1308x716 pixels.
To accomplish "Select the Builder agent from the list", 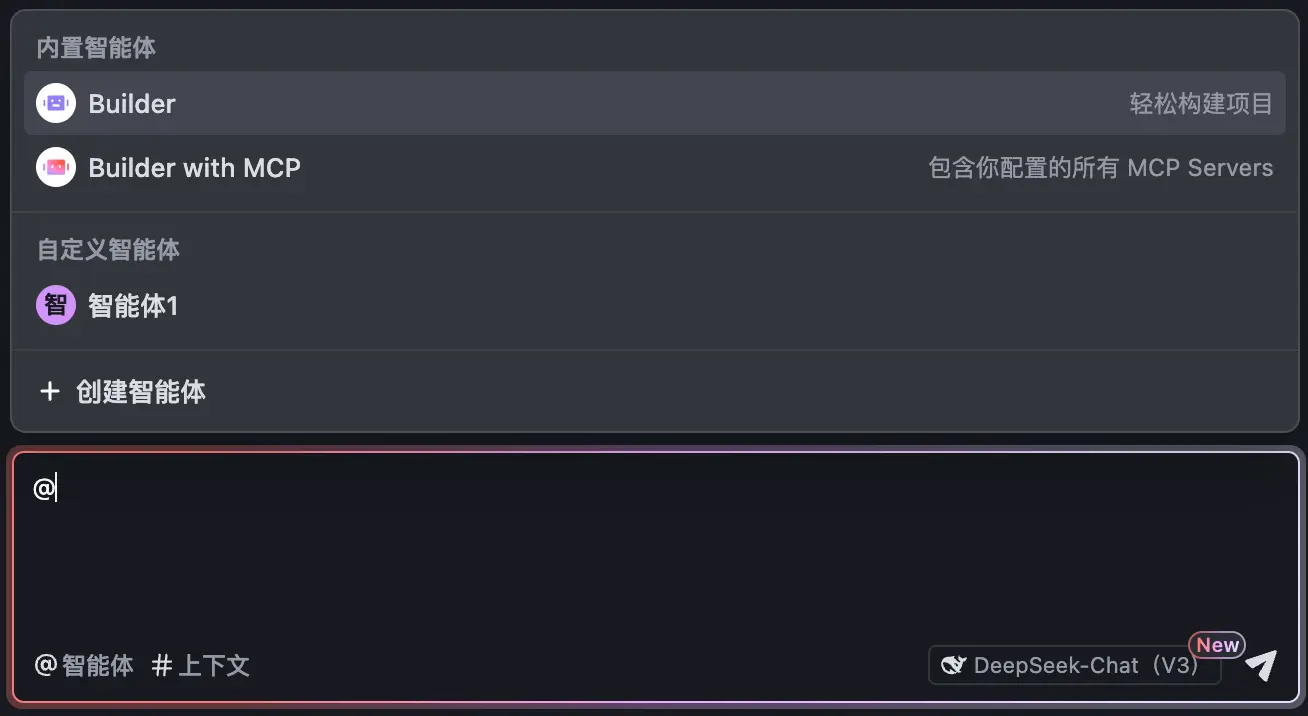I will 654,103.
